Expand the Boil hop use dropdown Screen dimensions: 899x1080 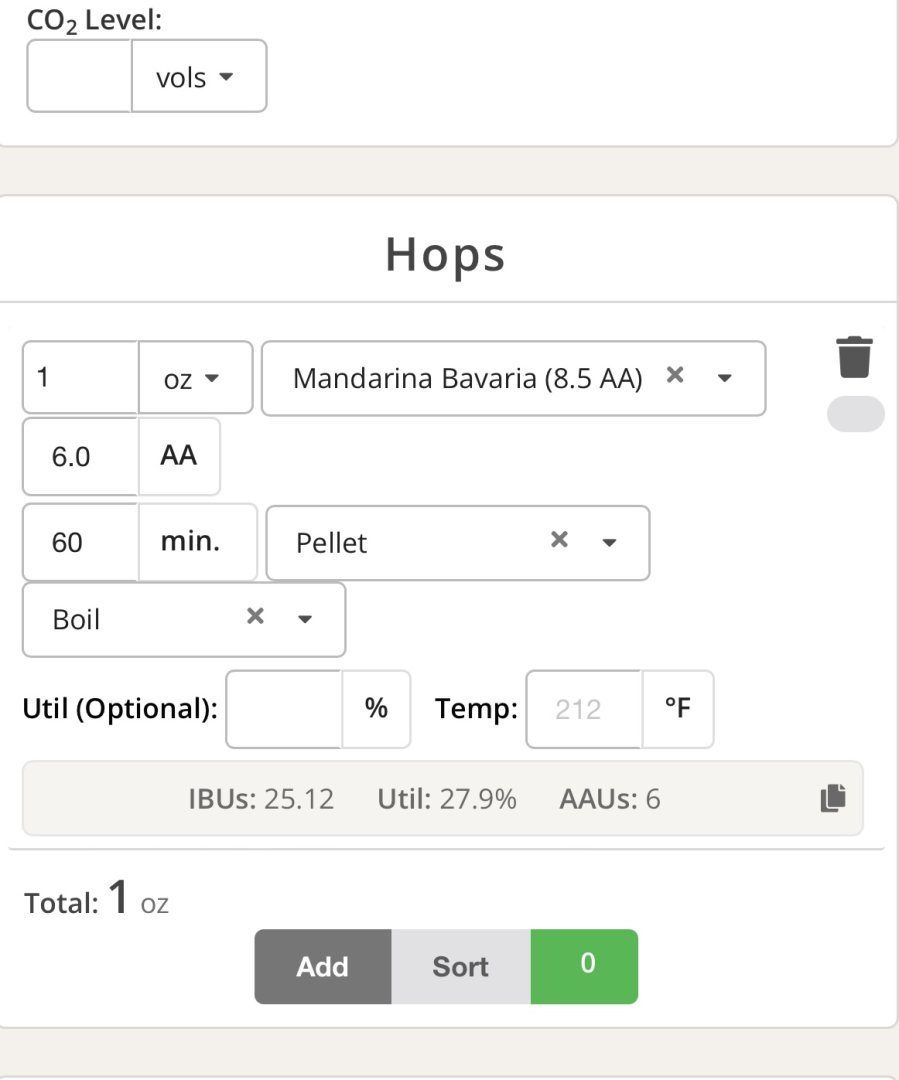[x=305, y=620]
